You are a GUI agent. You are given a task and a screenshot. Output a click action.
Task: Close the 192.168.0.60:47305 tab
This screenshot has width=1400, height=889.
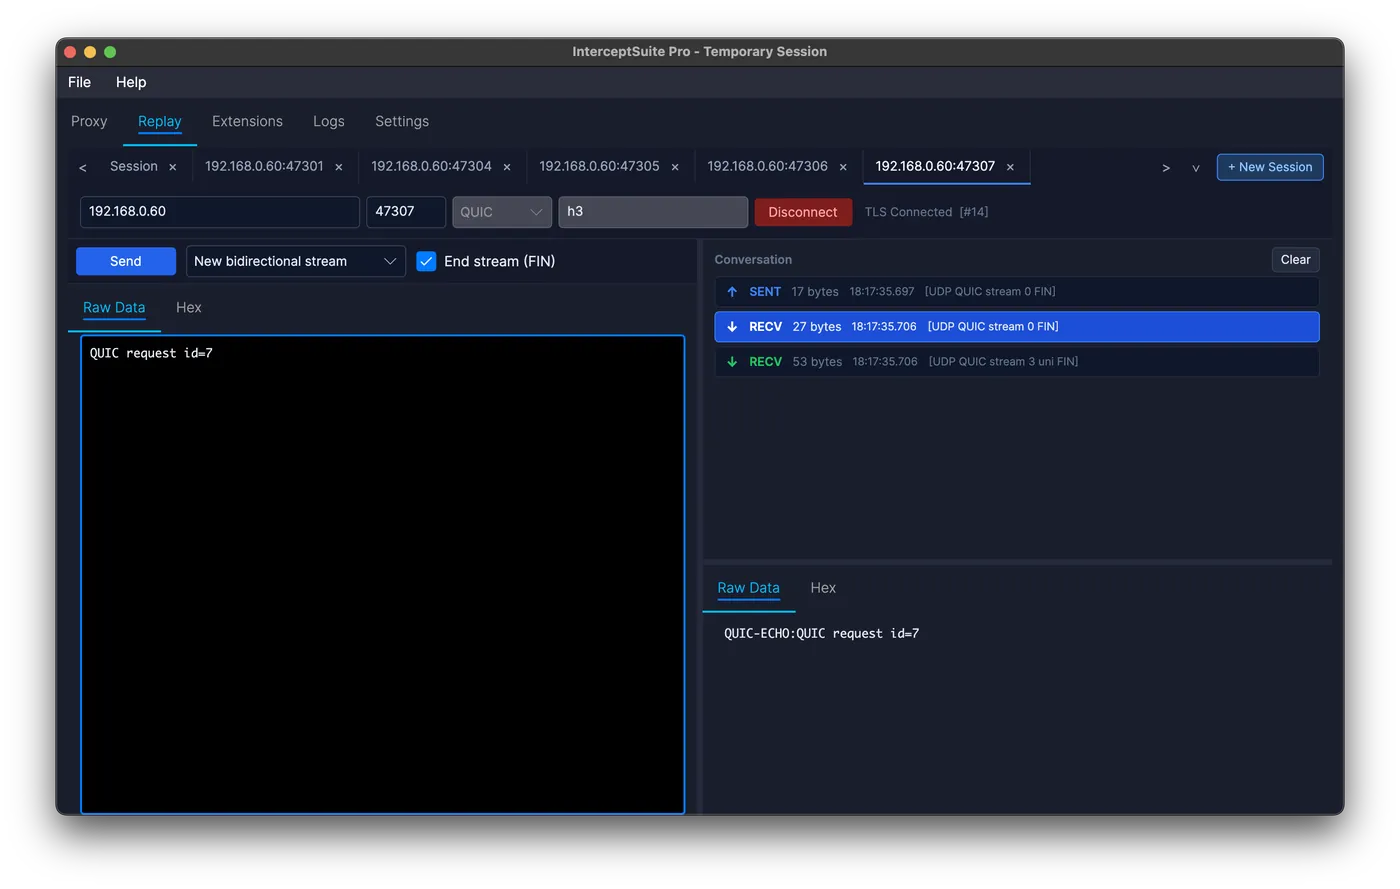675,167
